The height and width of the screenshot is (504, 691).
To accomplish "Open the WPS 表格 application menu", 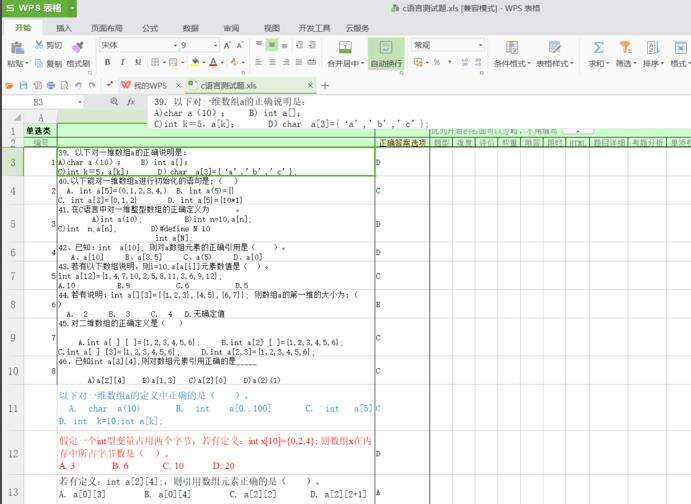I will tap(39, 8).
